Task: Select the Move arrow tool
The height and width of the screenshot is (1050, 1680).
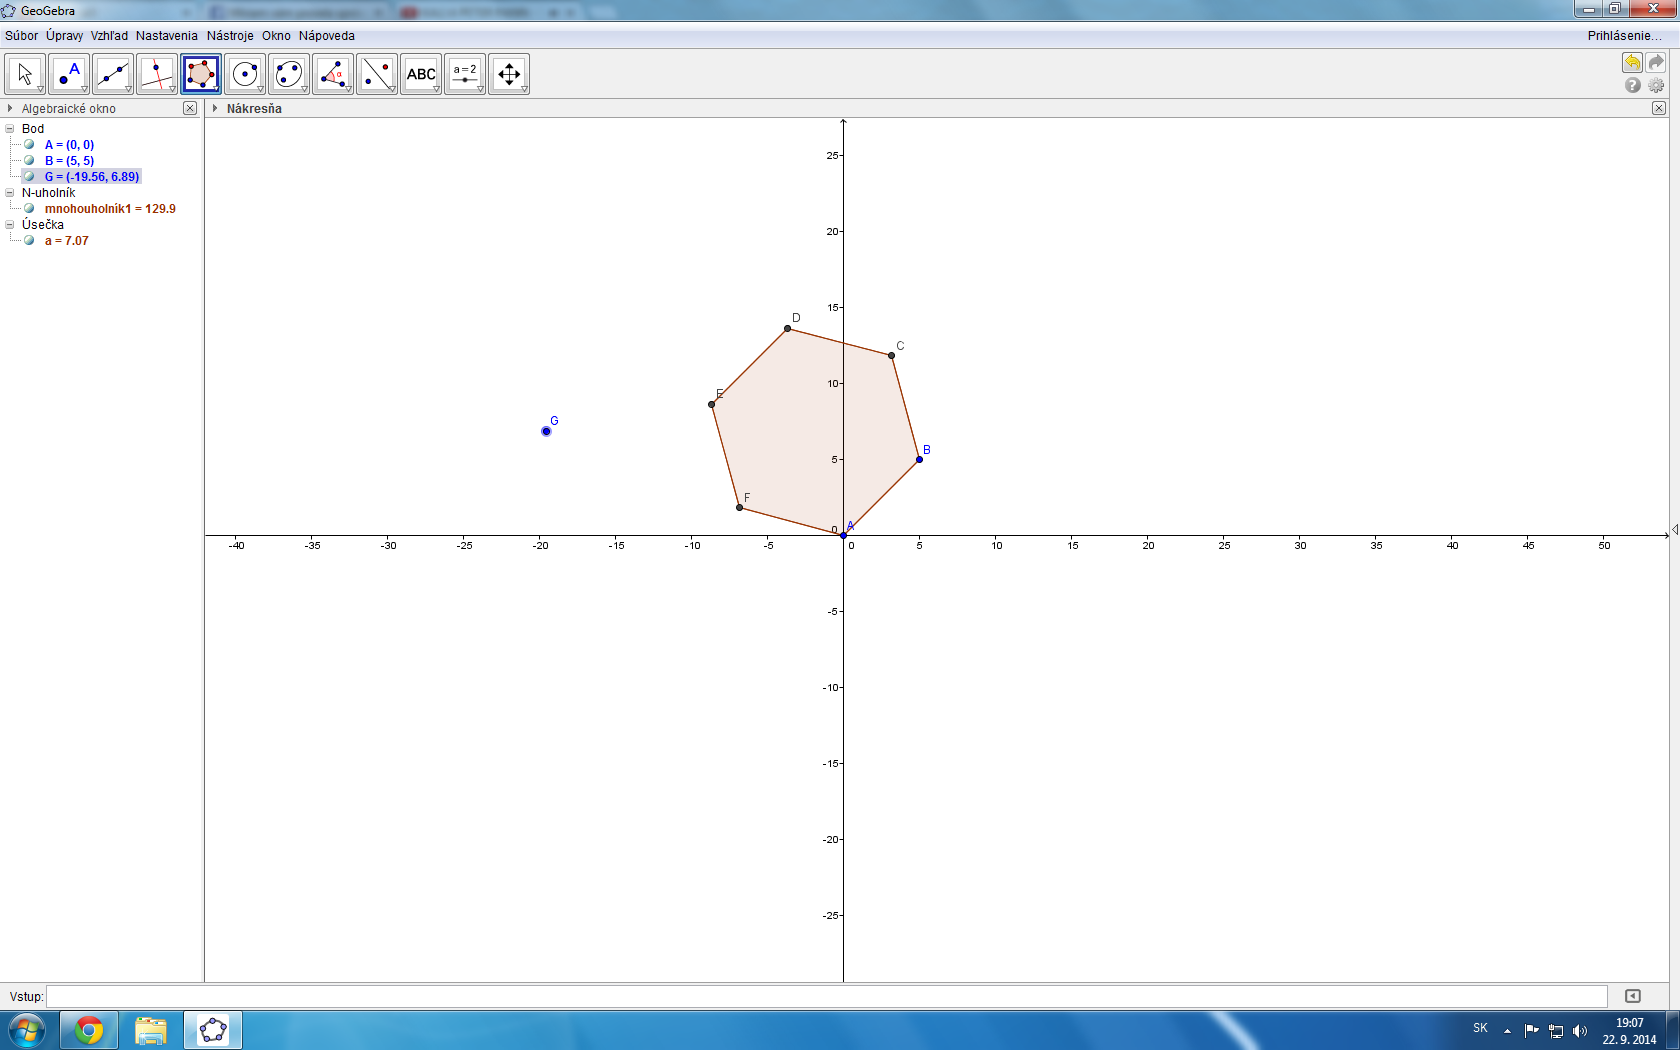Action: [25, 74]
